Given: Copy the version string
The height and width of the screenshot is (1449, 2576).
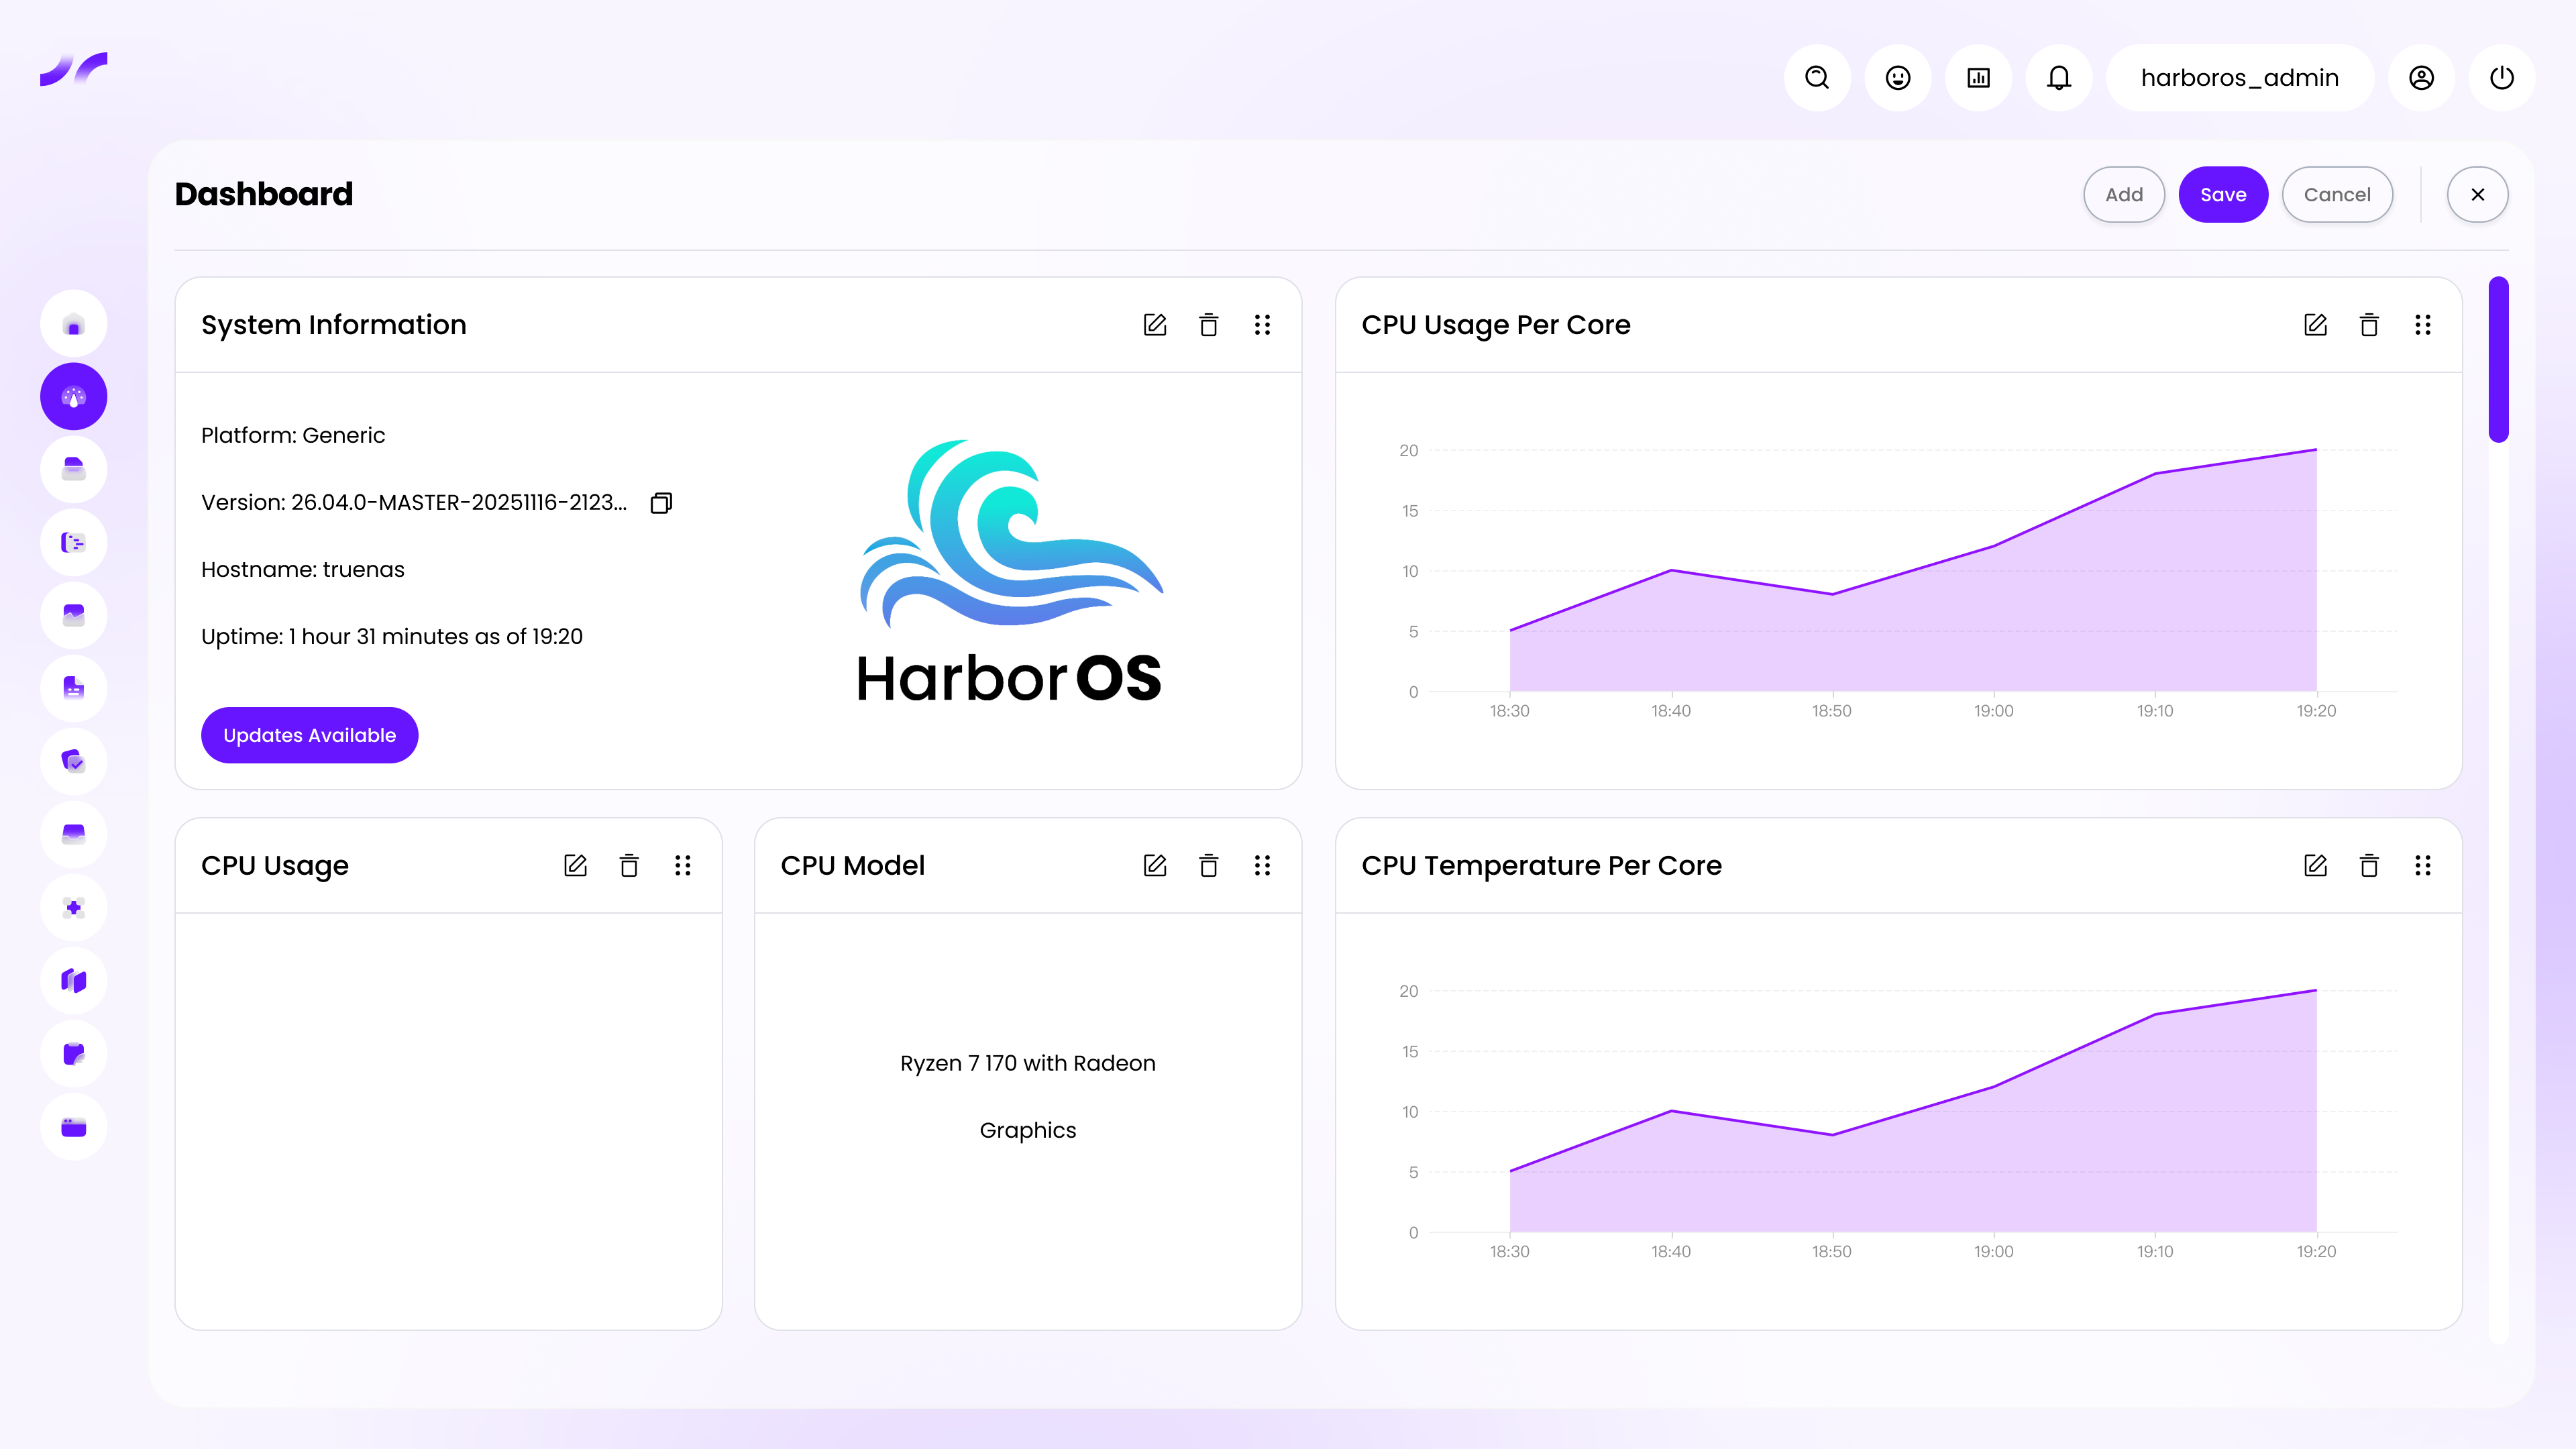Looking at the screenshot, I should click(661, 502).
